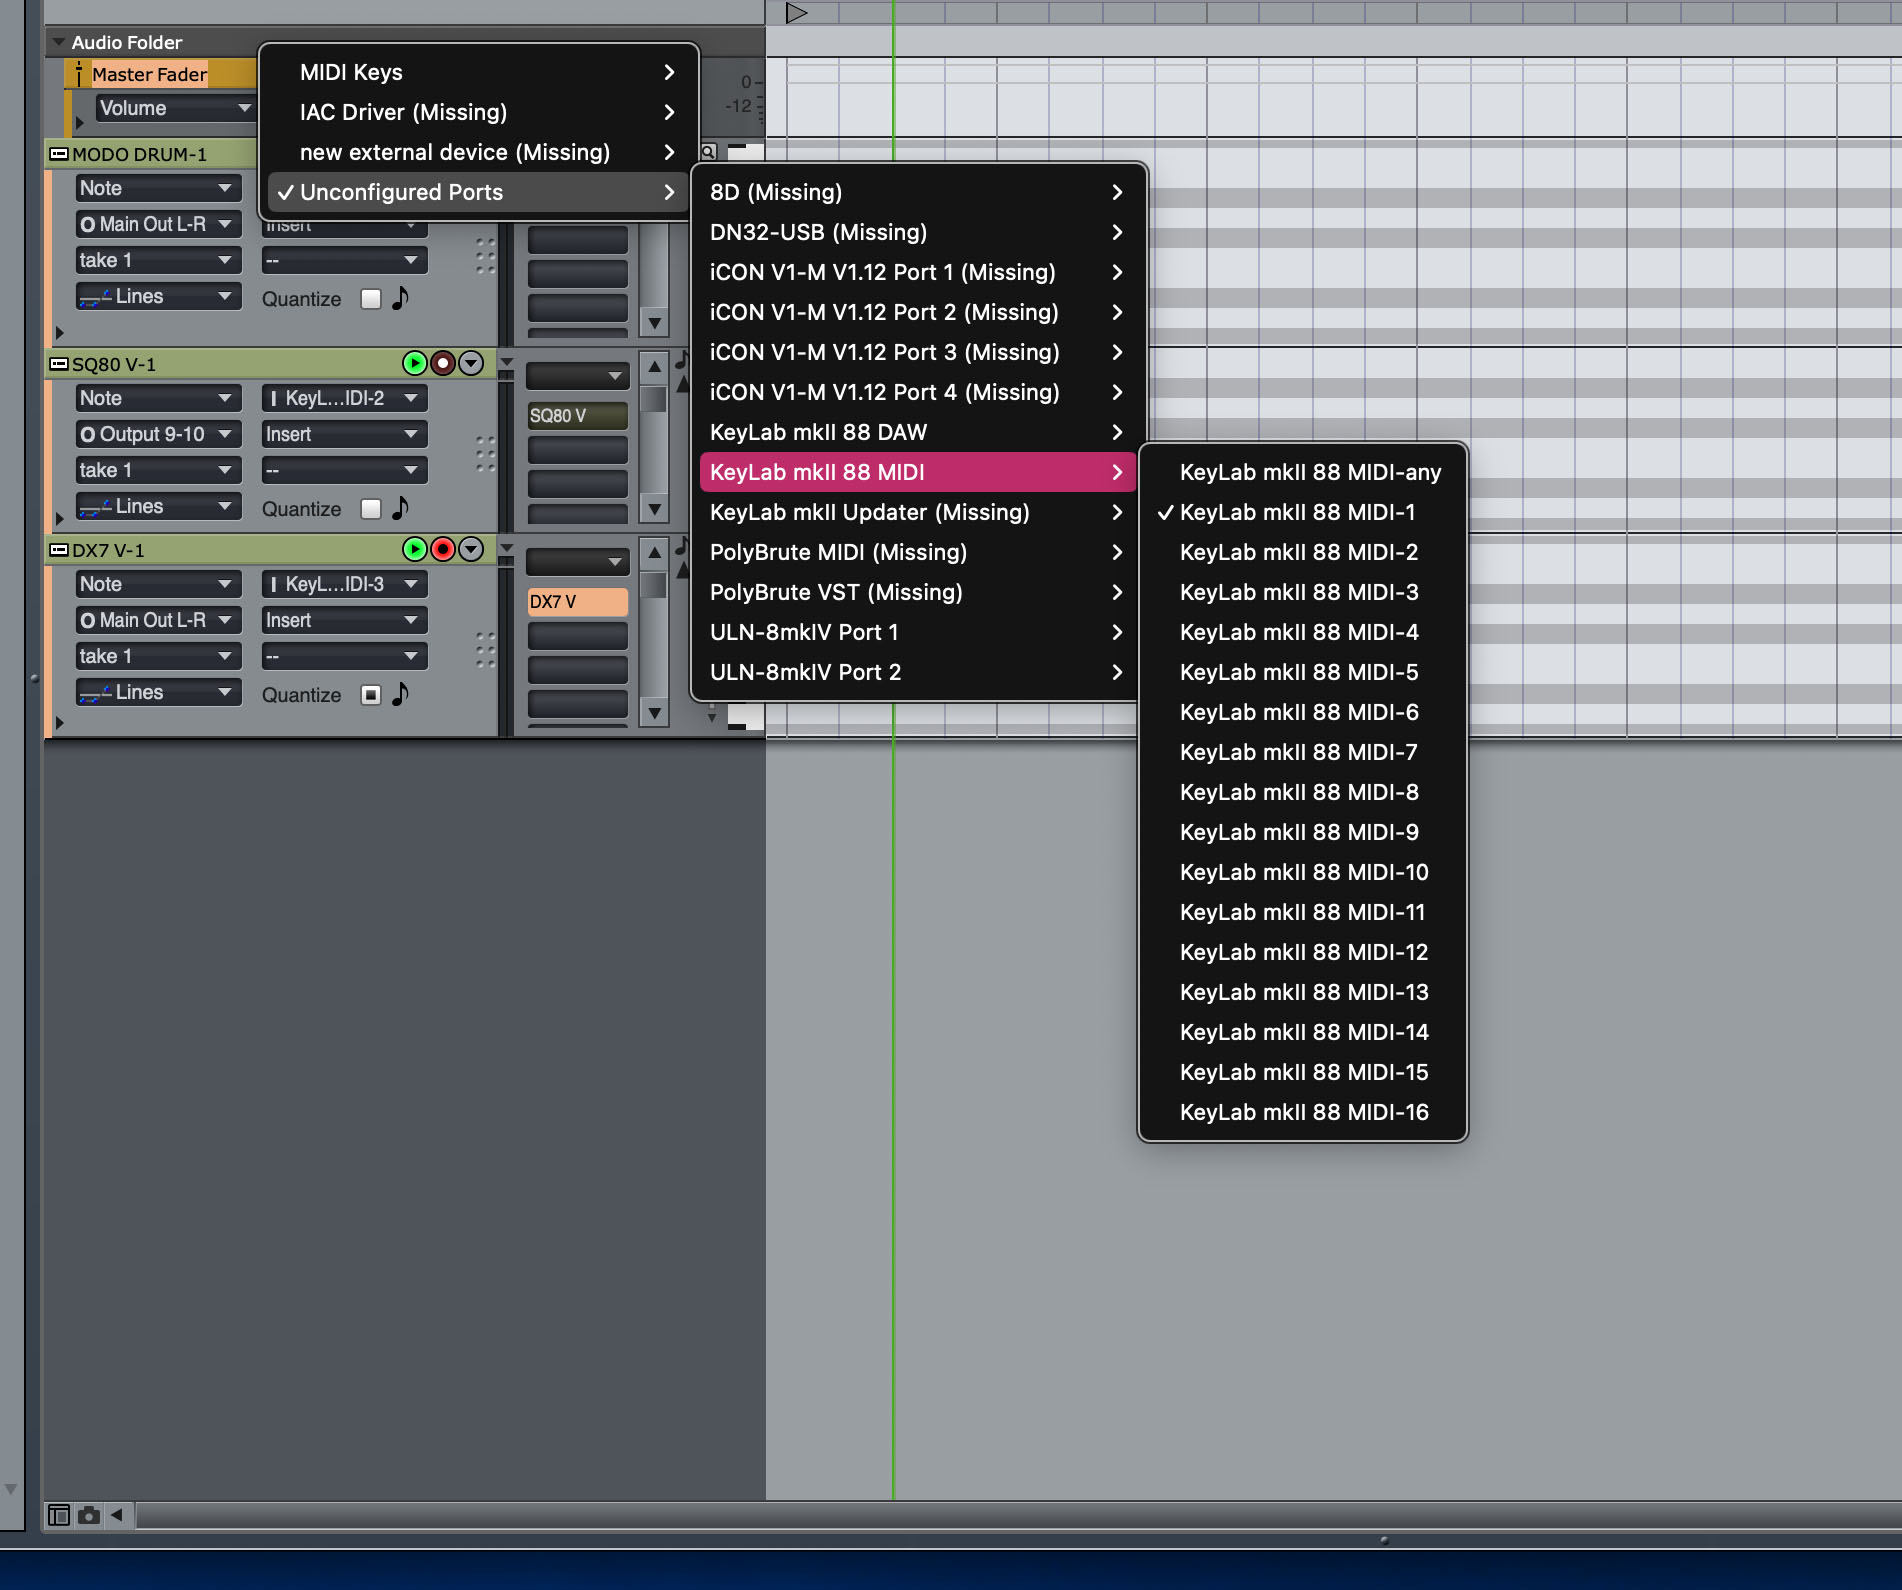The width and height of the screenshot is (1902, 1590).
Task: Click the drag grip dots on DX7 V-1
Action: (485, 649)
